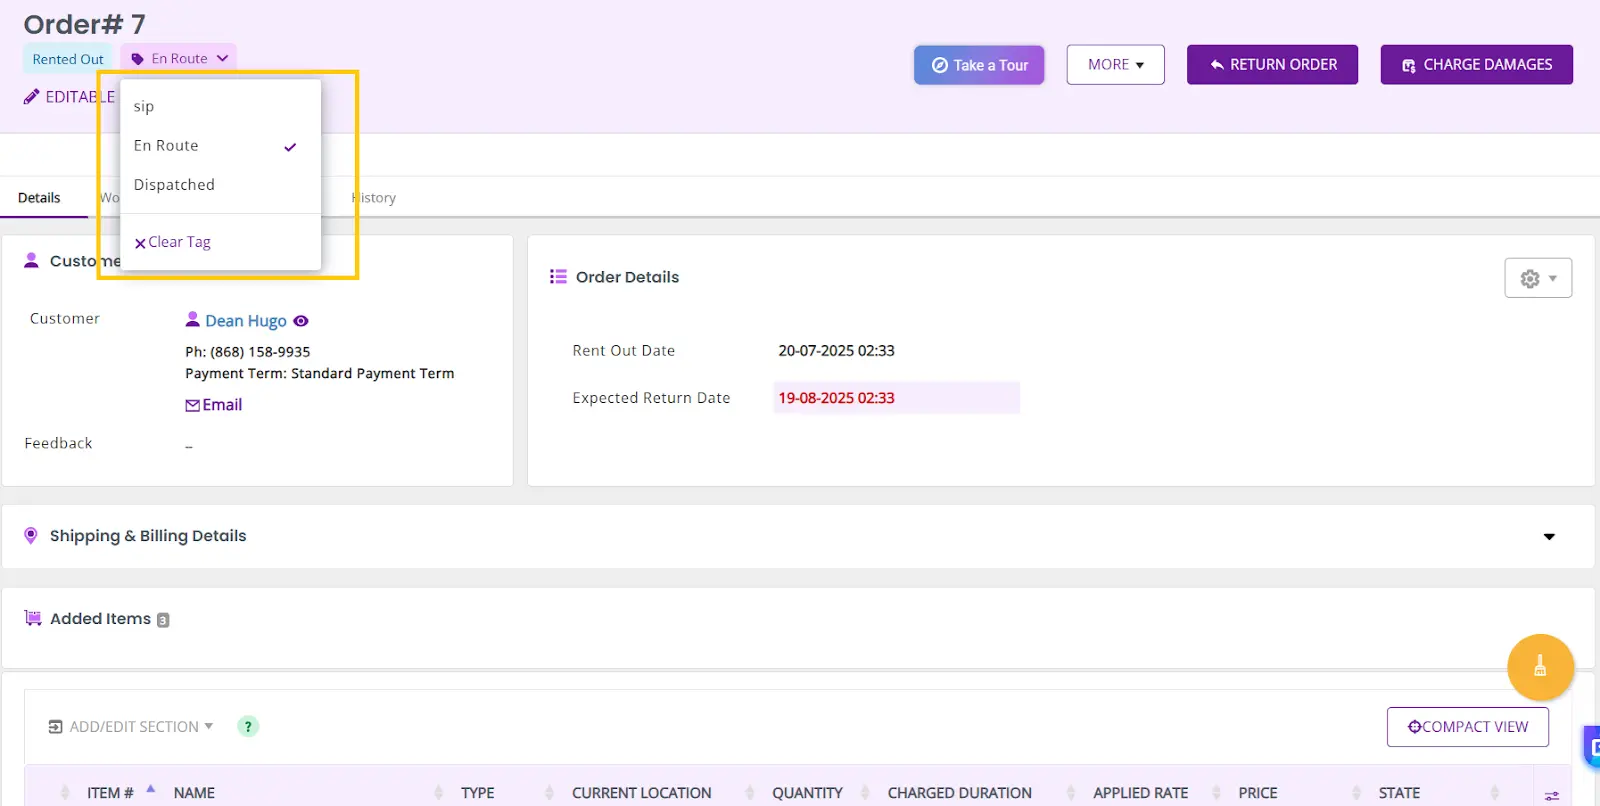Click the CHARGE DAMAGES button

[x=1476, y=65]
